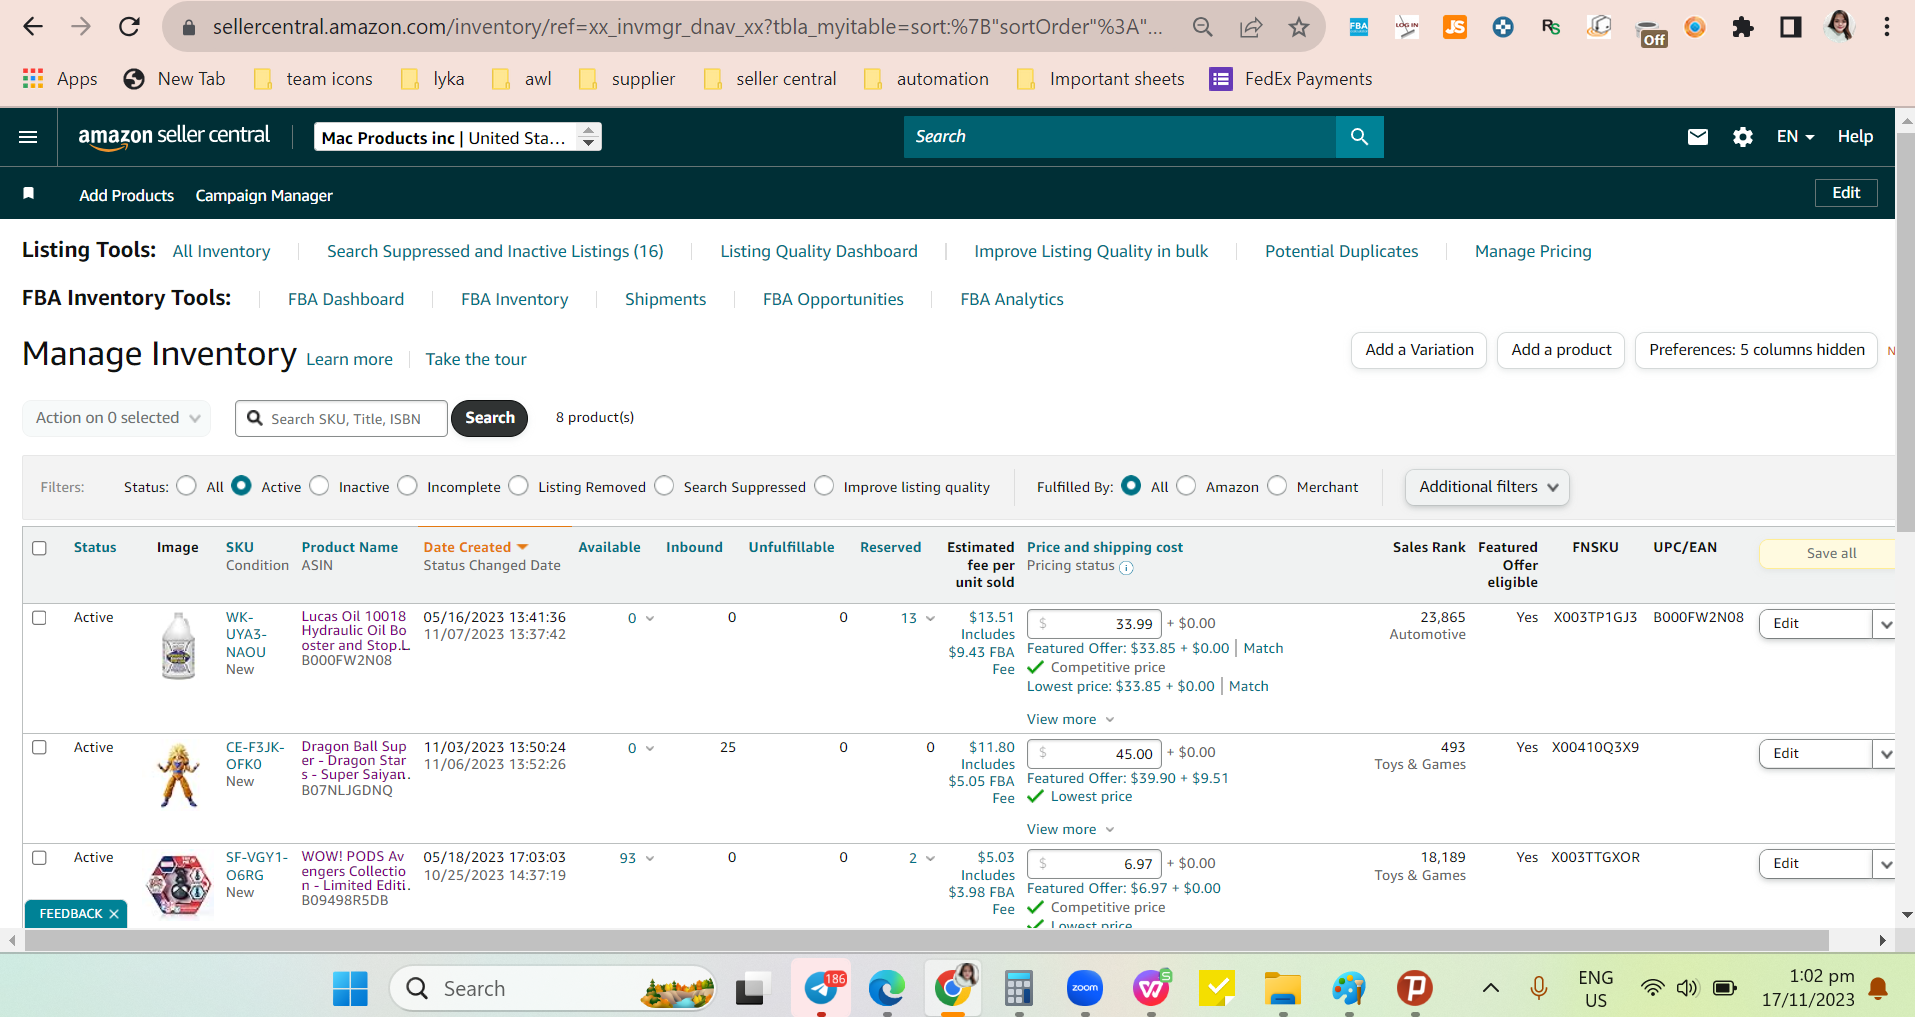Open the Edit dropdown arrow for Lucas Oil
Viewport: 1915px width, 1017px height.
click(x=1885, y=624)
